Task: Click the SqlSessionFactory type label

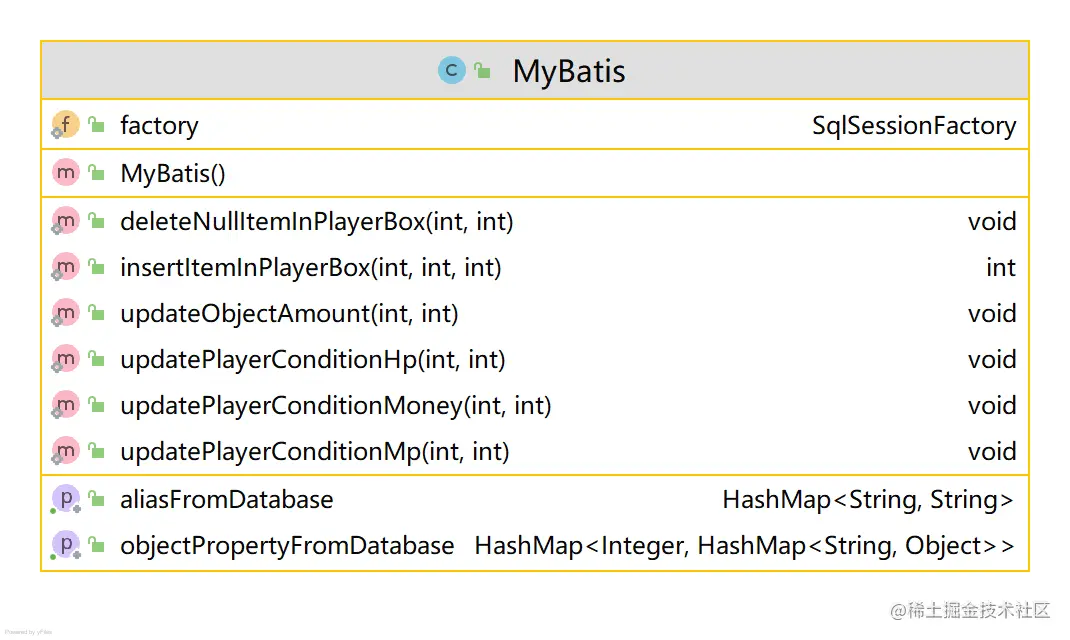Action: click(914, 126)
